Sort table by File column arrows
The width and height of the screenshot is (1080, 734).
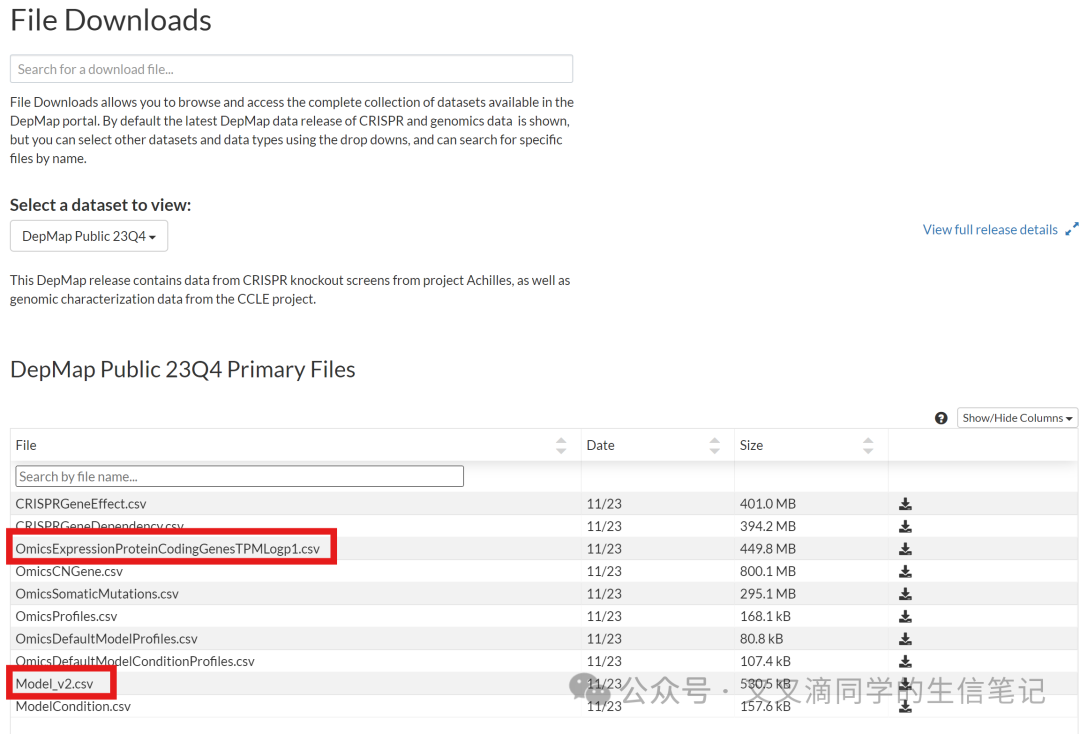(x=561, y=445)
